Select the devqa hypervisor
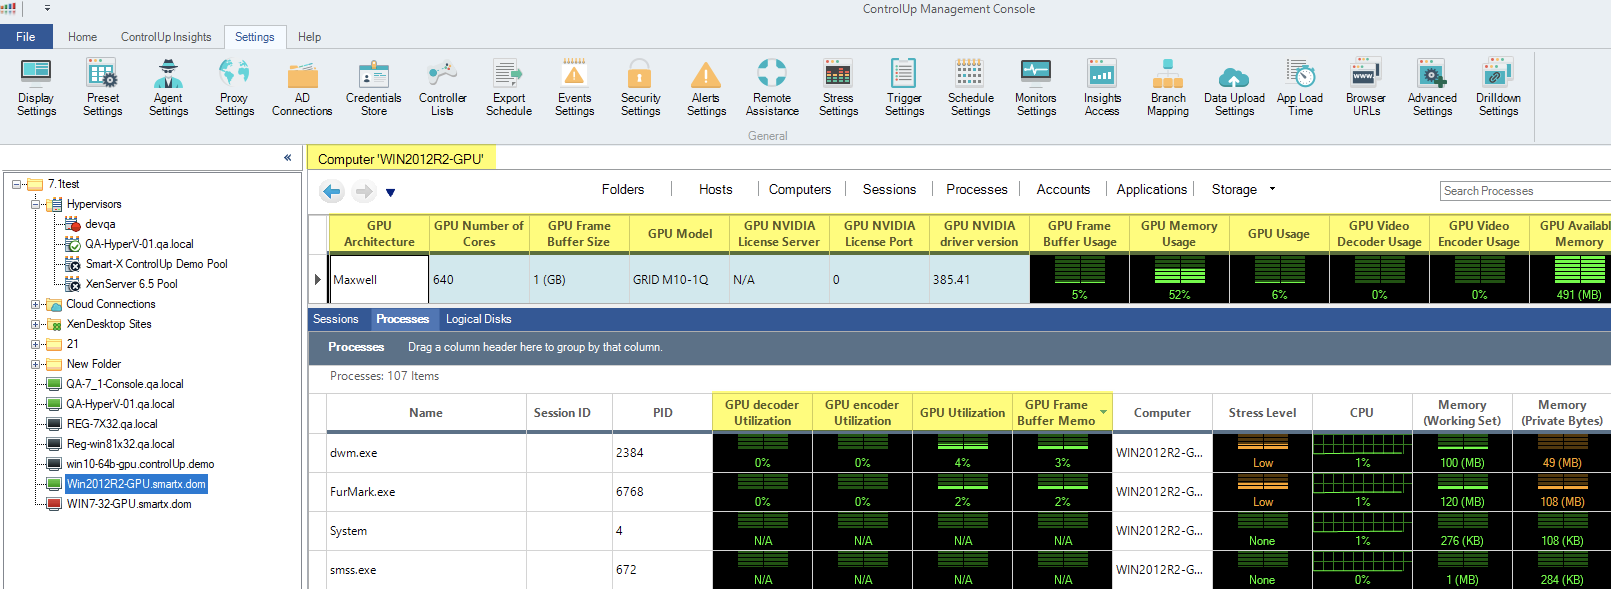Image resolution: width=1614 pixels, height=589 pixels. 100,224
